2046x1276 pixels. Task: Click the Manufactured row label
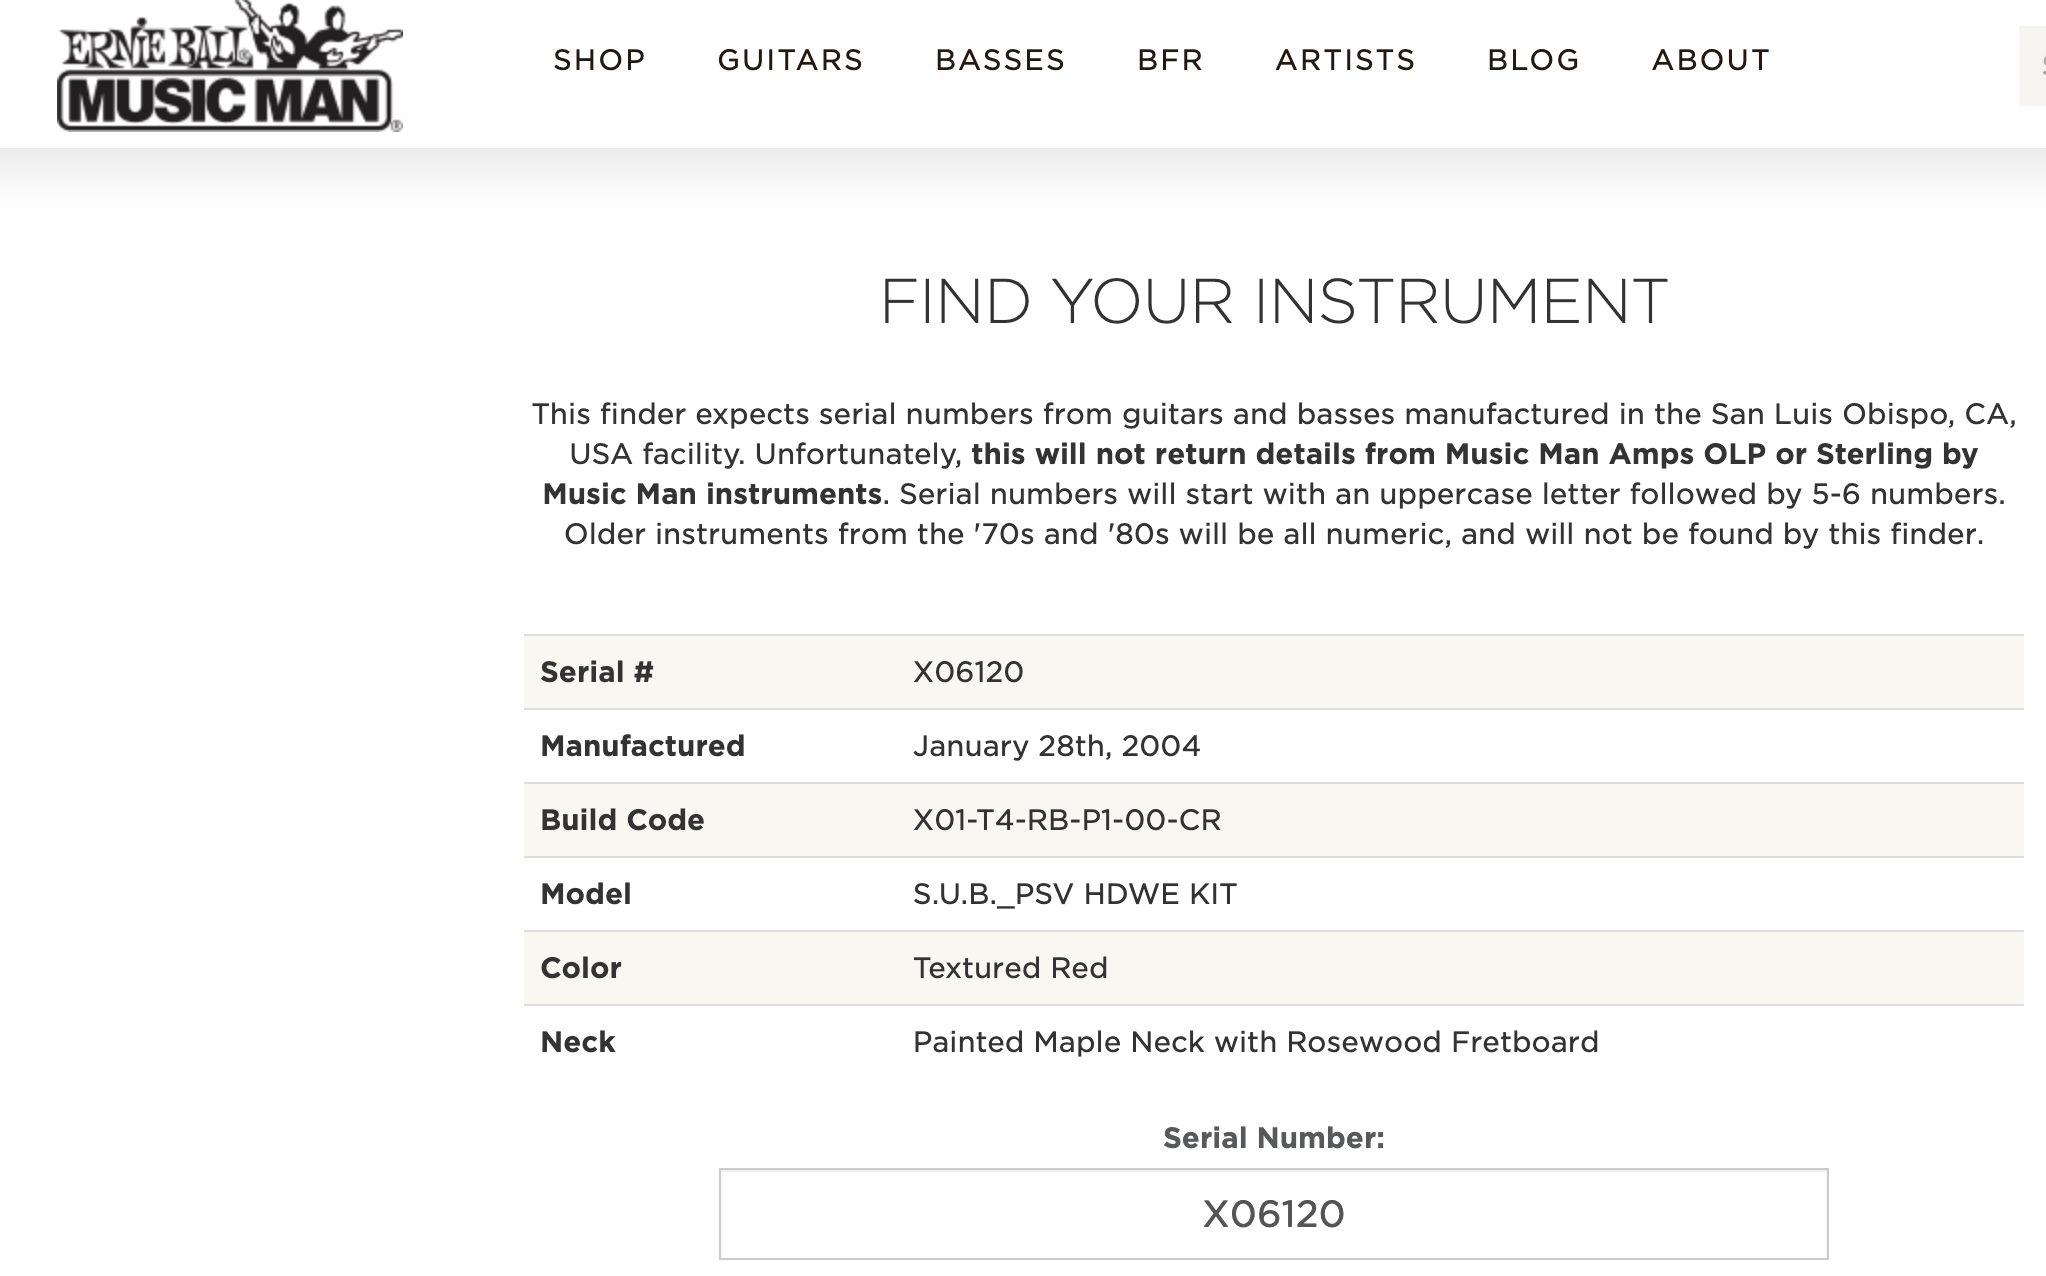point(642,746)
